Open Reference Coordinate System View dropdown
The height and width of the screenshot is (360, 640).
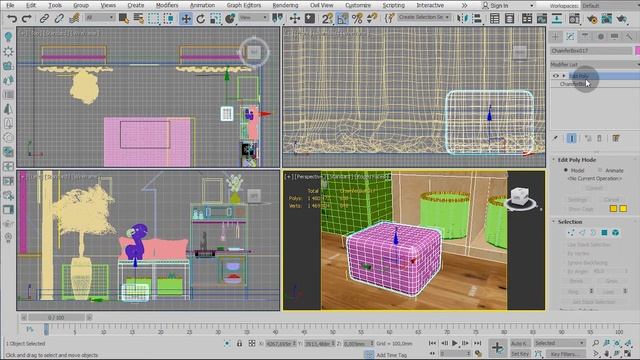pyautogui.click(x=253, y=18)
